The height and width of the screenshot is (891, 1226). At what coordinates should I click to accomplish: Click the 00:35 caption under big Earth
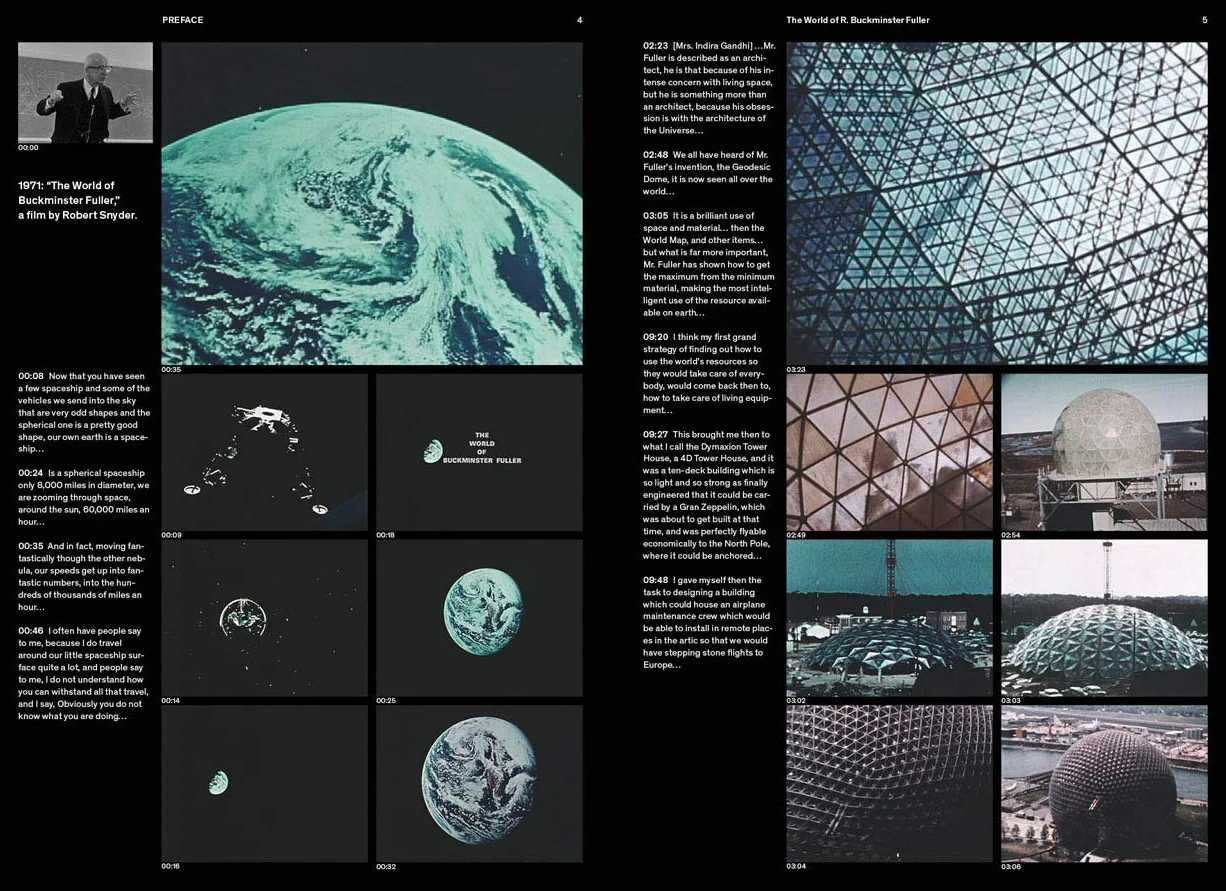[x=172, y=369]
